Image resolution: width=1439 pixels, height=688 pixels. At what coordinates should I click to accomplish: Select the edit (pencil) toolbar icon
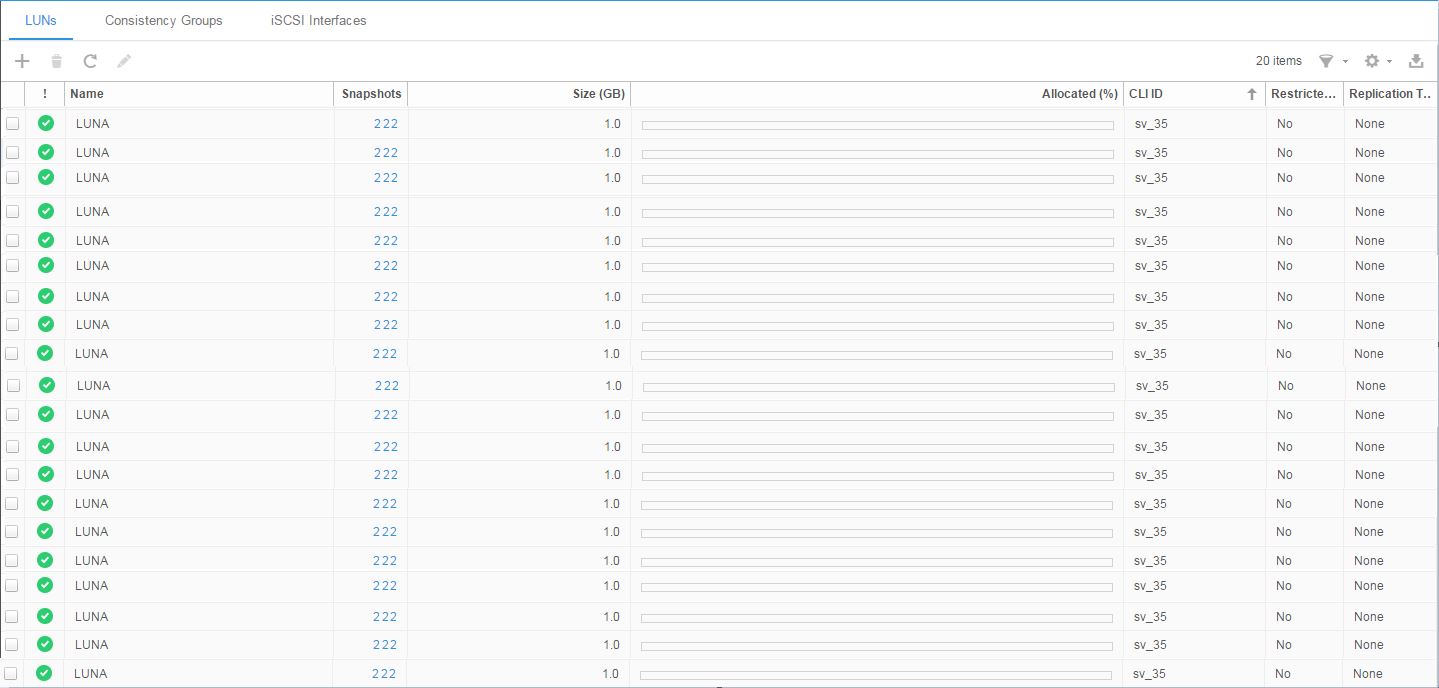point(124,60)
